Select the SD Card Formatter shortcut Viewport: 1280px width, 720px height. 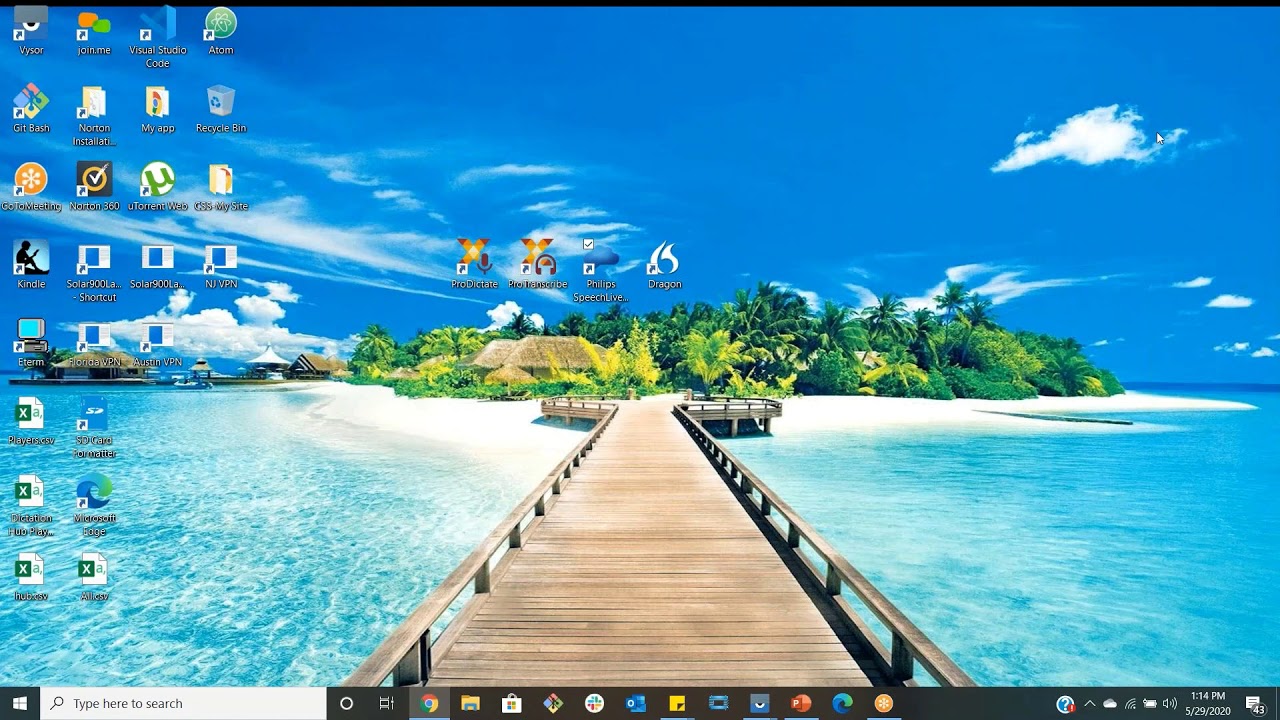click(x=94, y=429)
